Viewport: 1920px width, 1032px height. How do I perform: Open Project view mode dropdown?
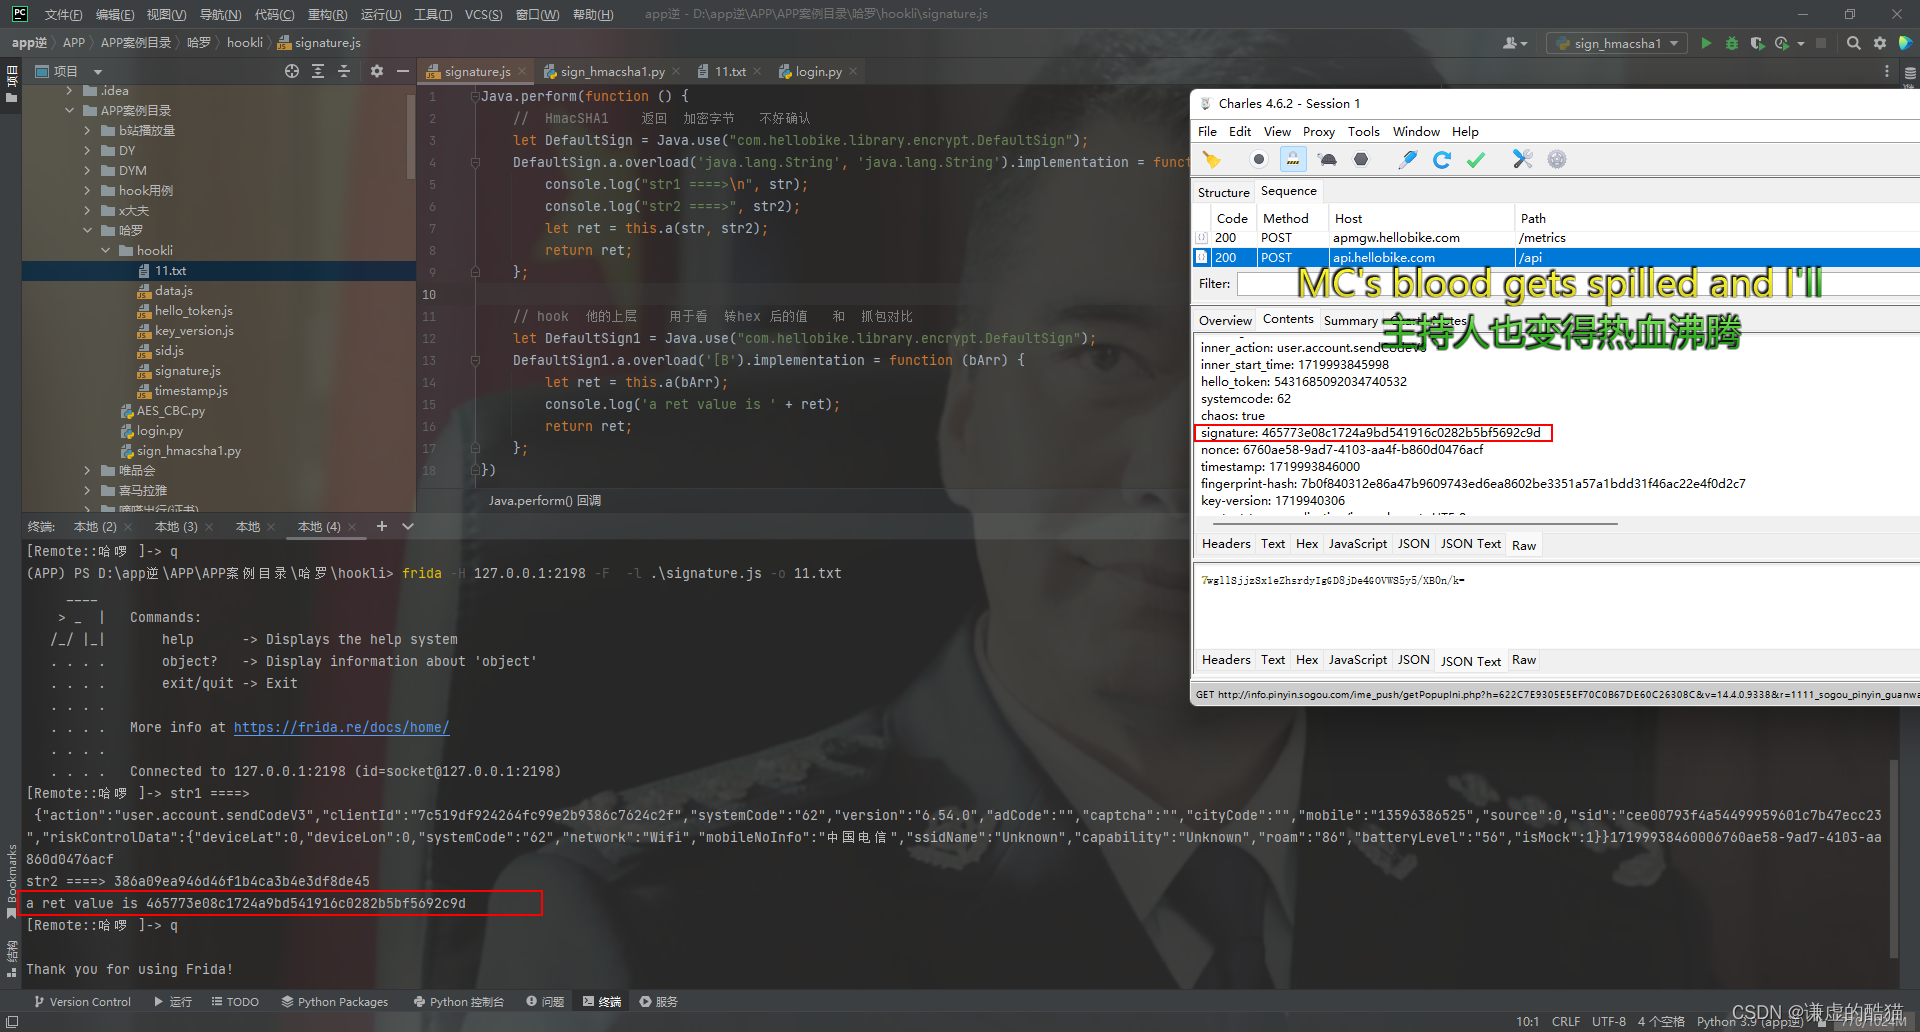pyautogui.click(x=98, y=72)
